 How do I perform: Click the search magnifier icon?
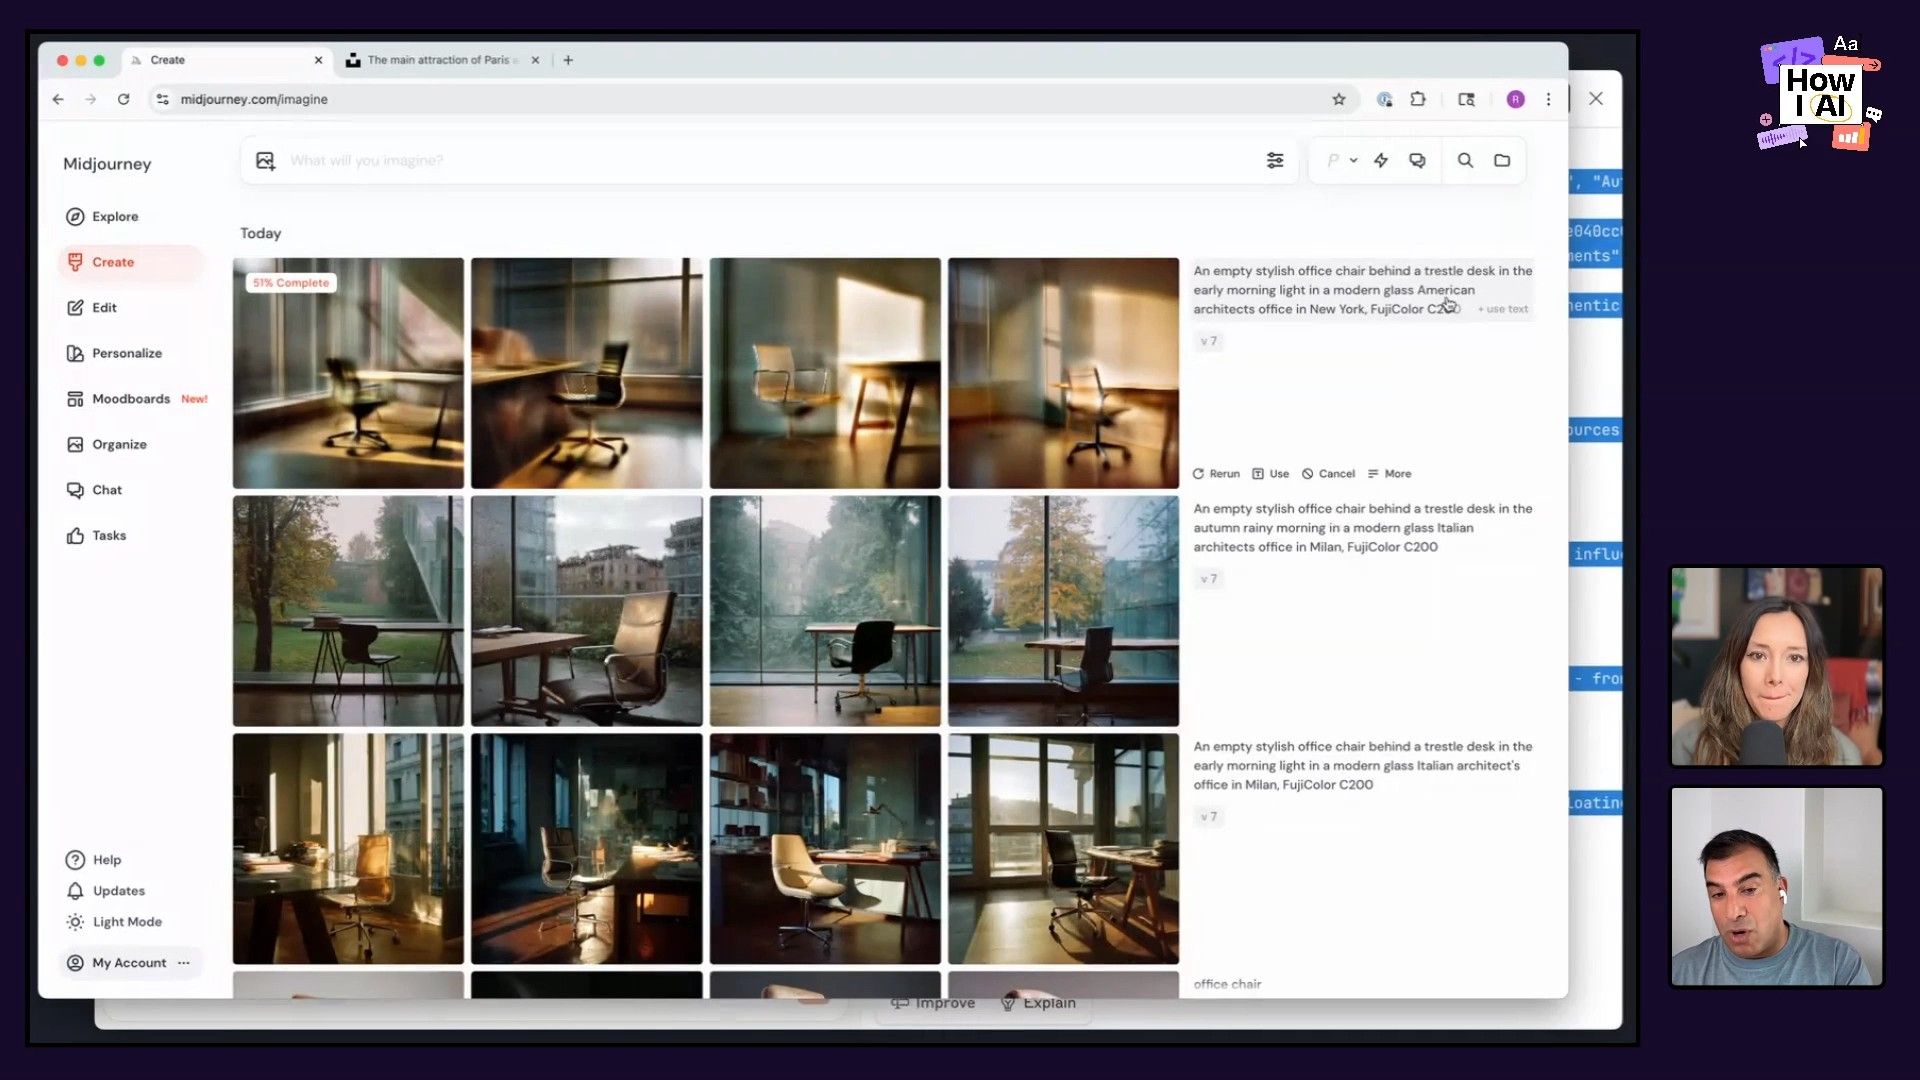tap(1465, 160)
